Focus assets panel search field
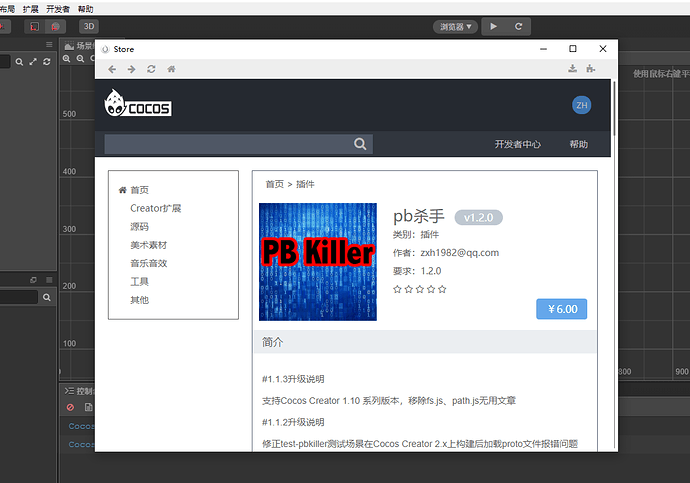The height and width of the screenshot is (483, 690). click(18, 298)
